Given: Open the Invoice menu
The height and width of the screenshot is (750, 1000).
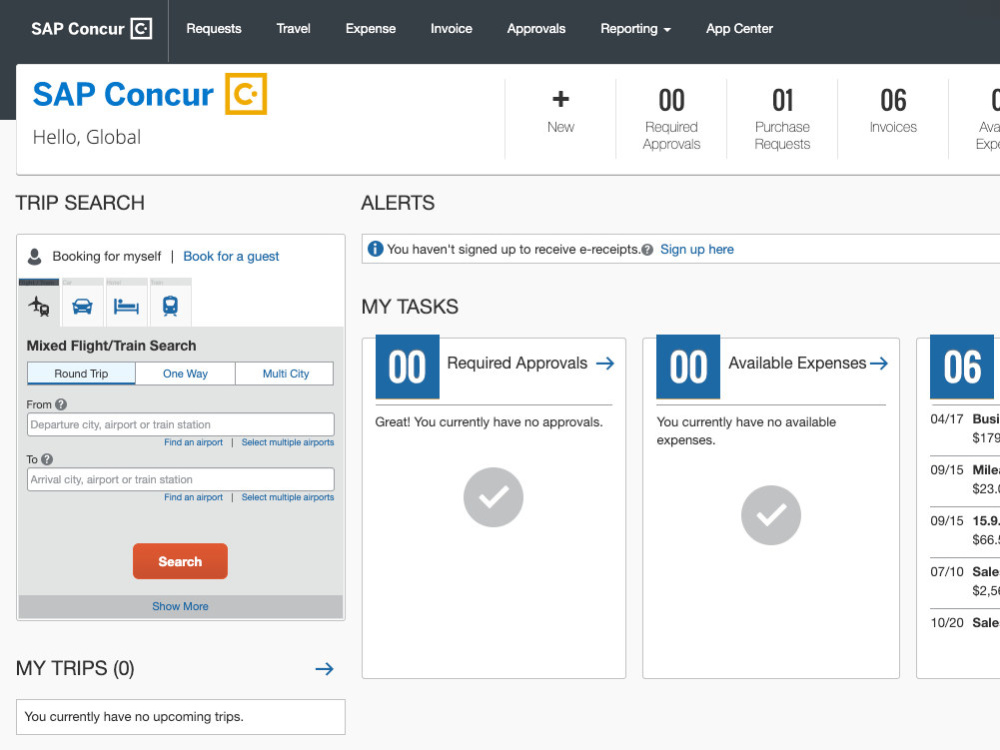Looking at the screenshot, I should (452, 29).
